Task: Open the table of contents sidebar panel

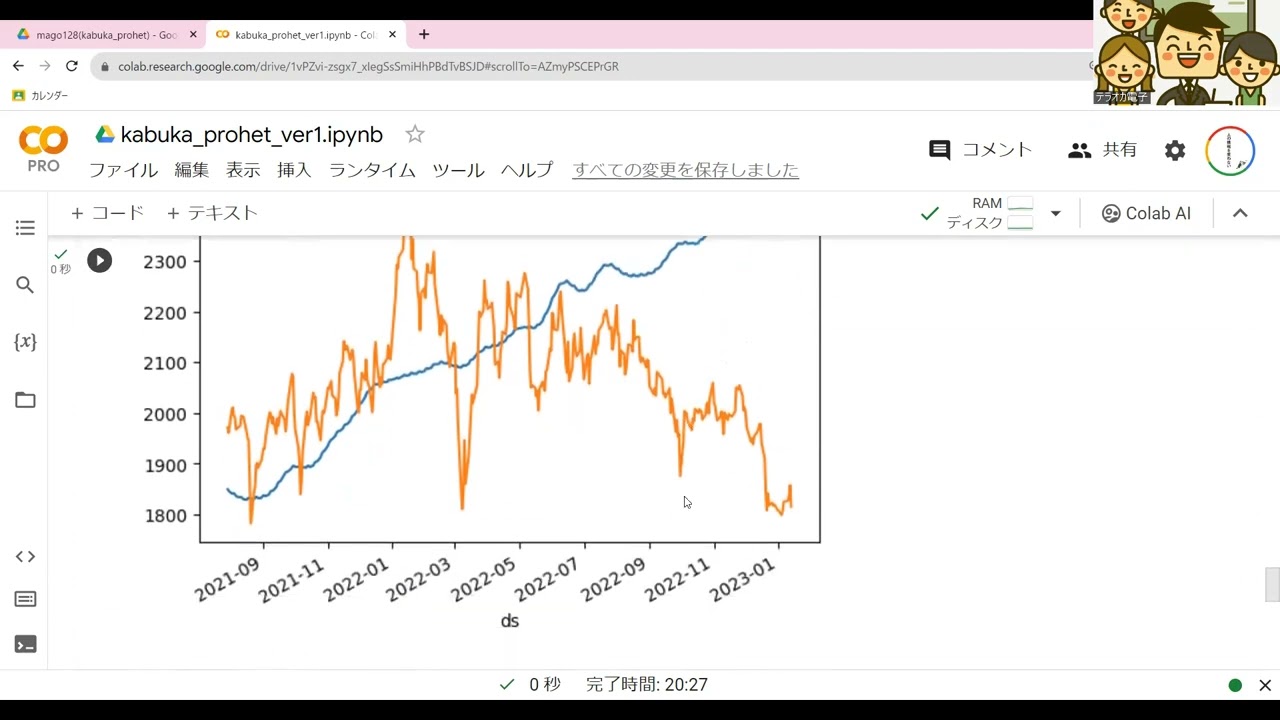Action: [x=25, y=227]
